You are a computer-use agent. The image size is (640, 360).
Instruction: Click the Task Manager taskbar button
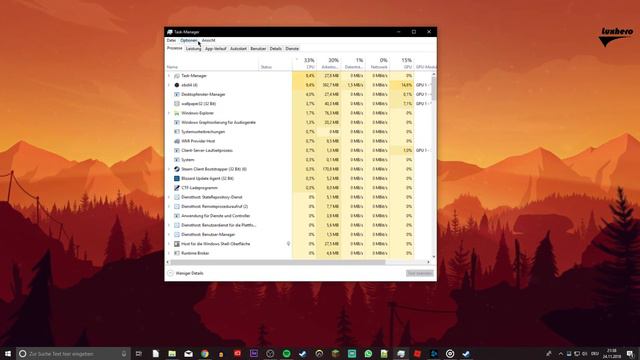[401, 353]
